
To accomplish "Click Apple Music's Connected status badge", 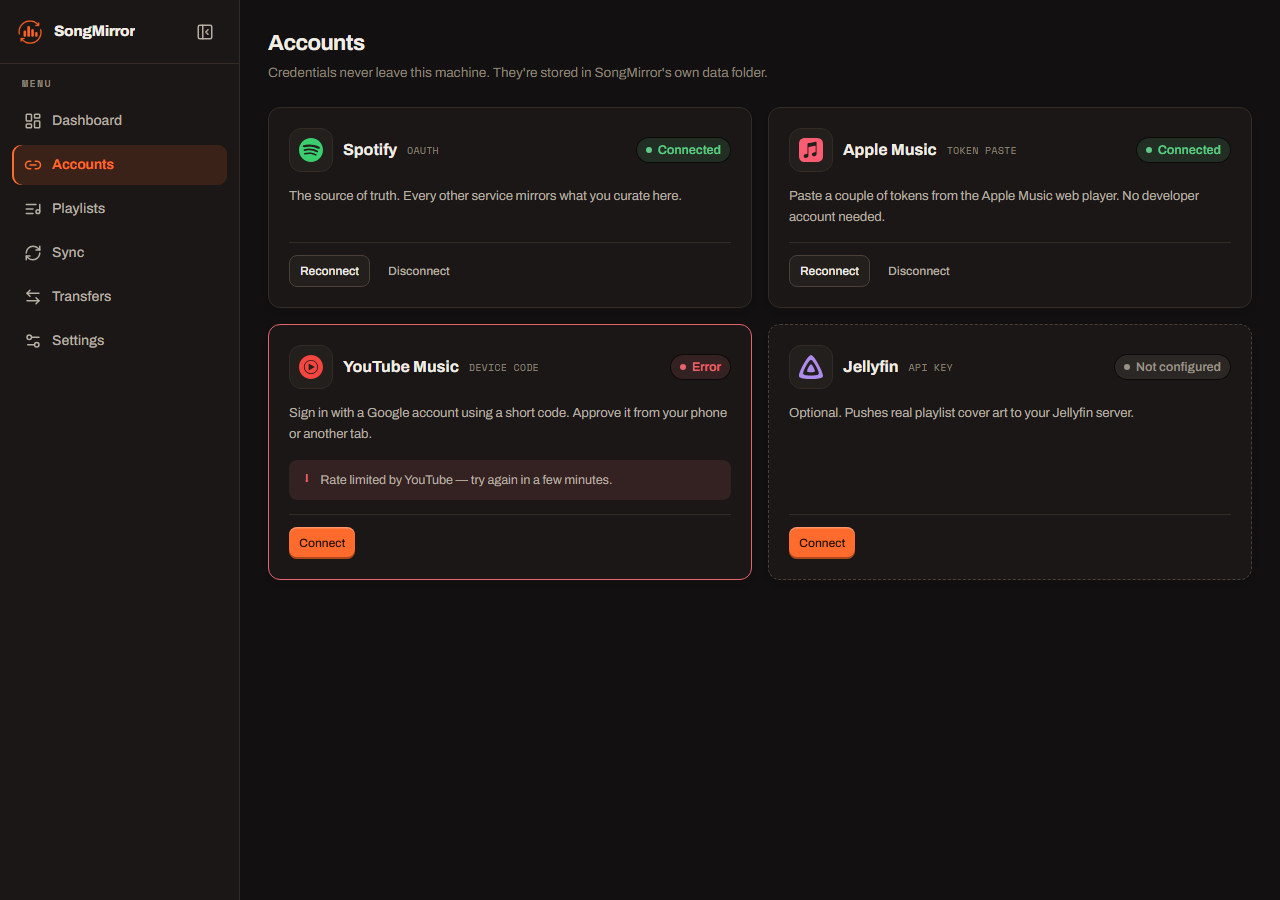I will tap(1184, 150).
